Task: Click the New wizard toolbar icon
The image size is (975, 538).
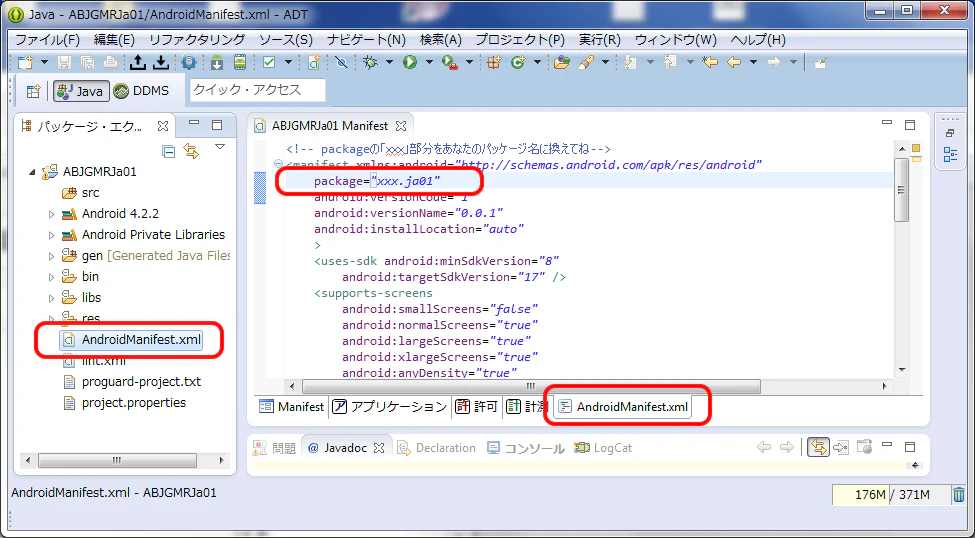Action: tap(25, 62)
